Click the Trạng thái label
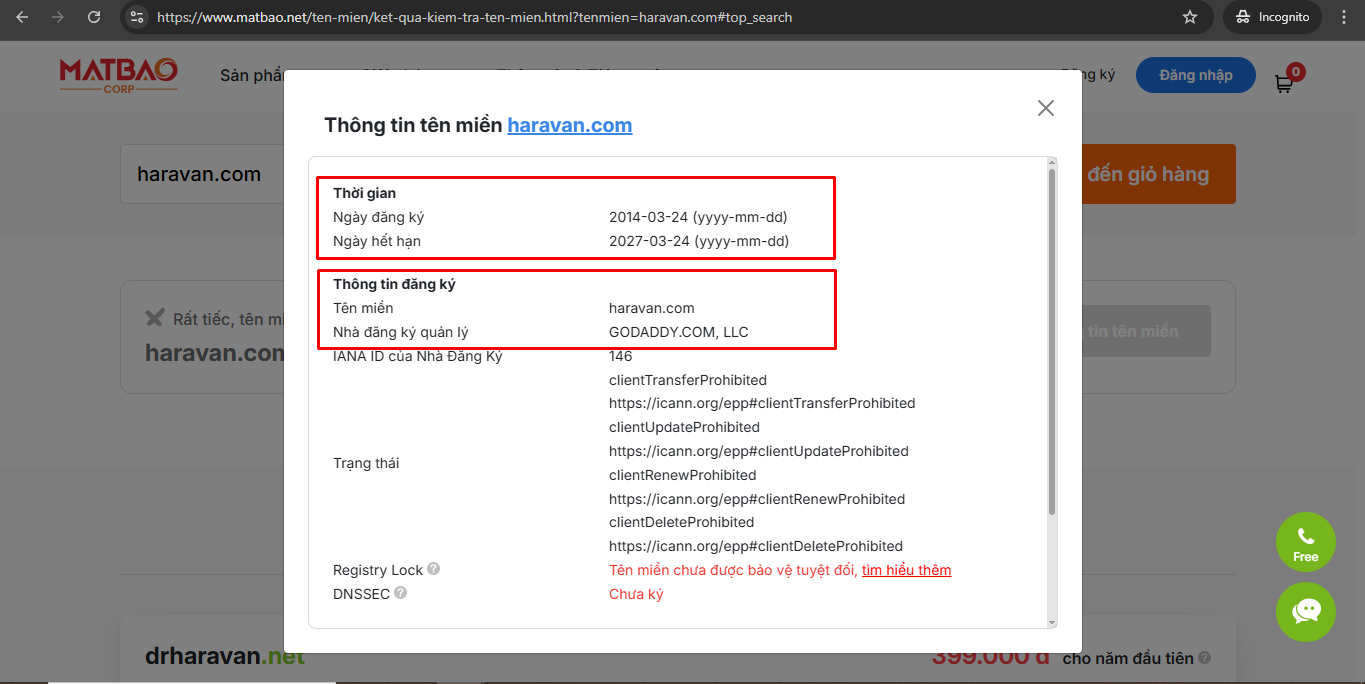Viewport: 1365px width, 684px height. click(x=366, y=463)
